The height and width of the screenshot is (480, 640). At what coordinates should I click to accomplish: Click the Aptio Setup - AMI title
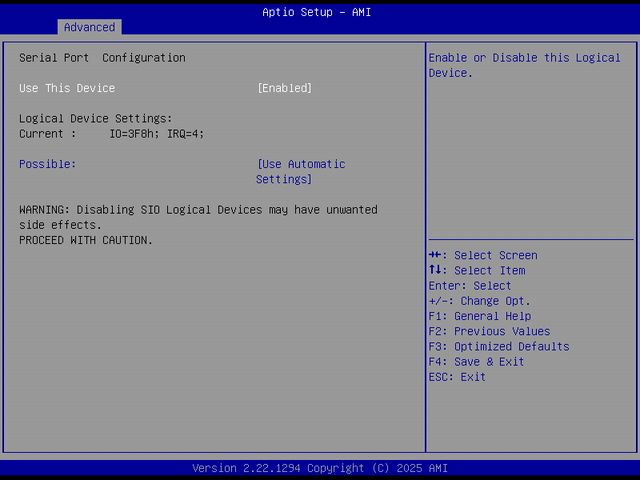coord(317,12)
